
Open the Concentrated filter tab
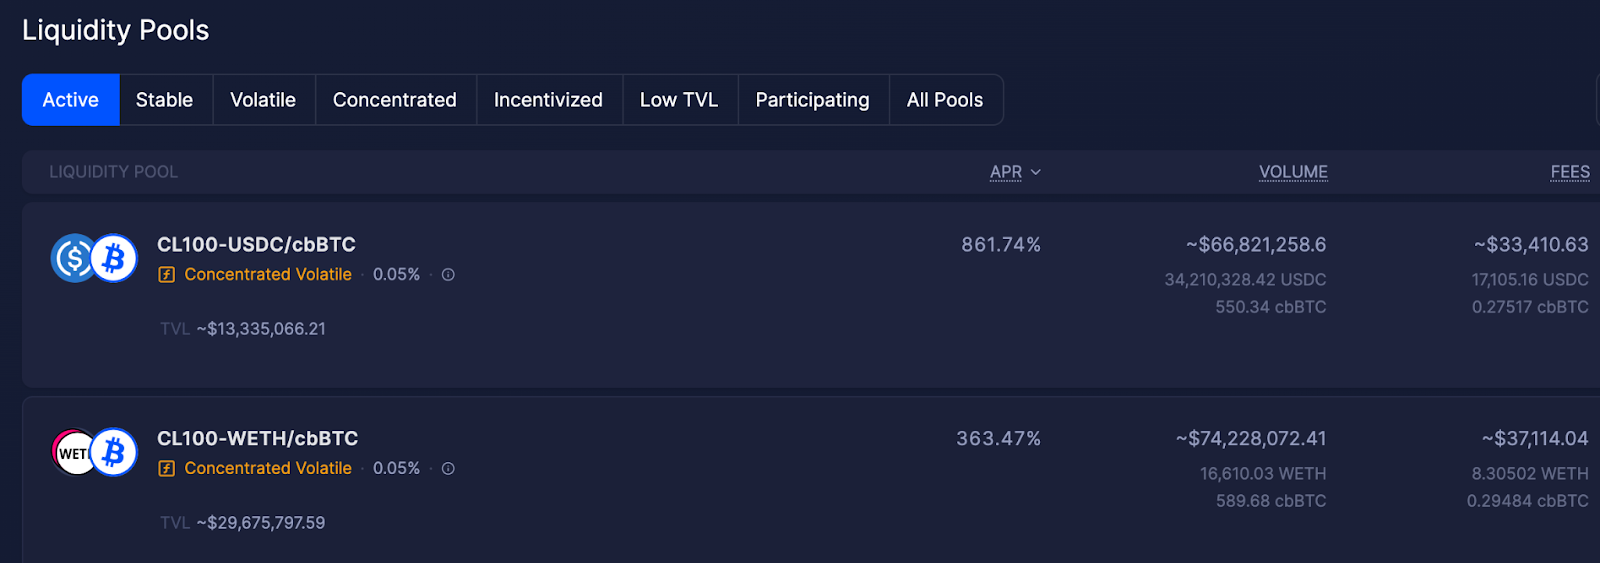(x=395, y=100)
